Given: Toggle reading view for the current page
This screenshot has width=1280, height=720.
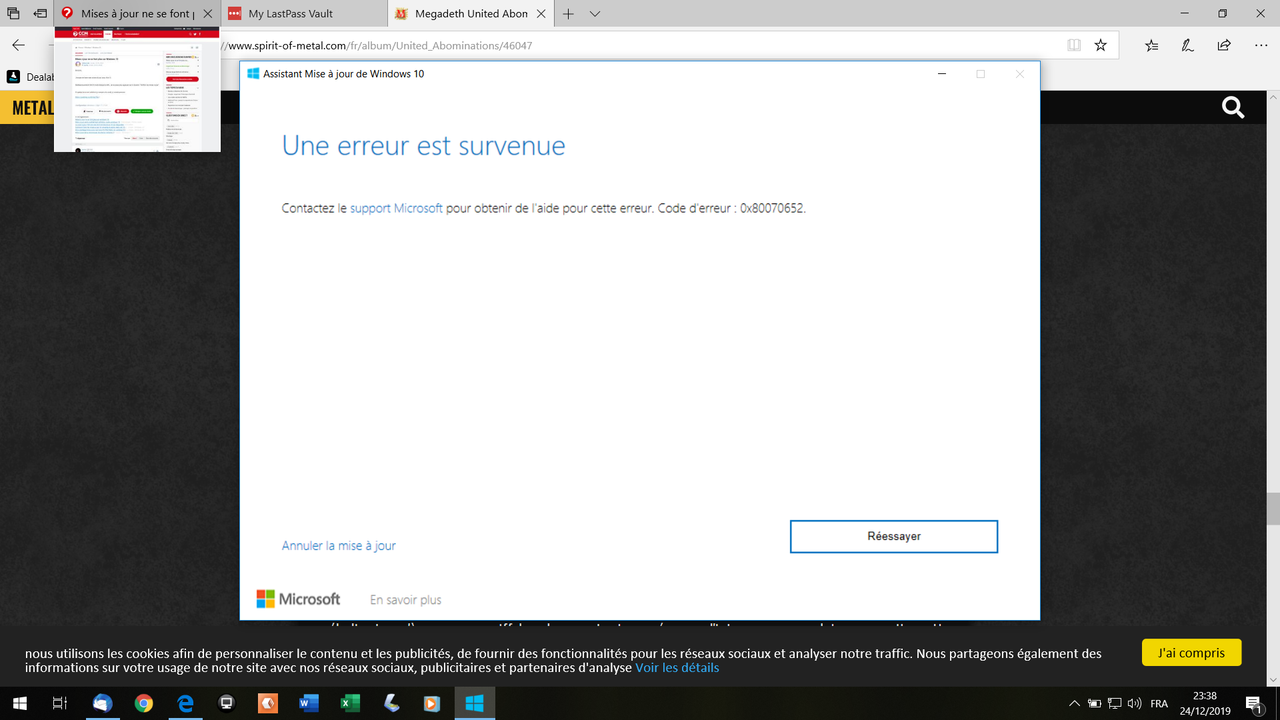Looking at the screenshot, I should tap(1074, 45).
